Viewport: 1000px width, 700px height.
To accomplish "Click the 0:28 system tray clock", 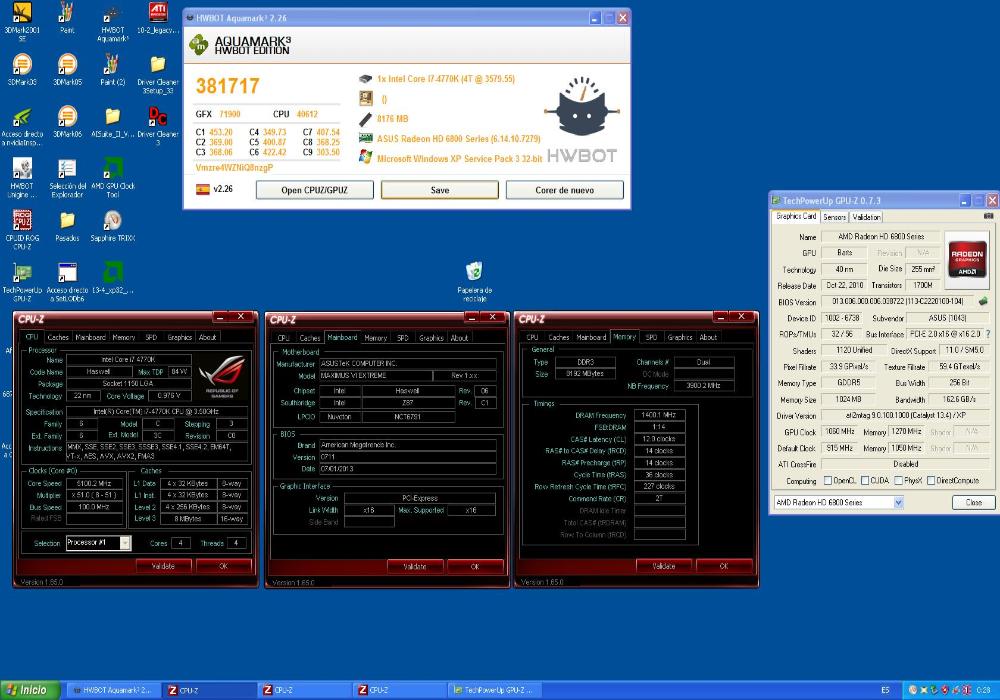I will click(x=983, y=690).
